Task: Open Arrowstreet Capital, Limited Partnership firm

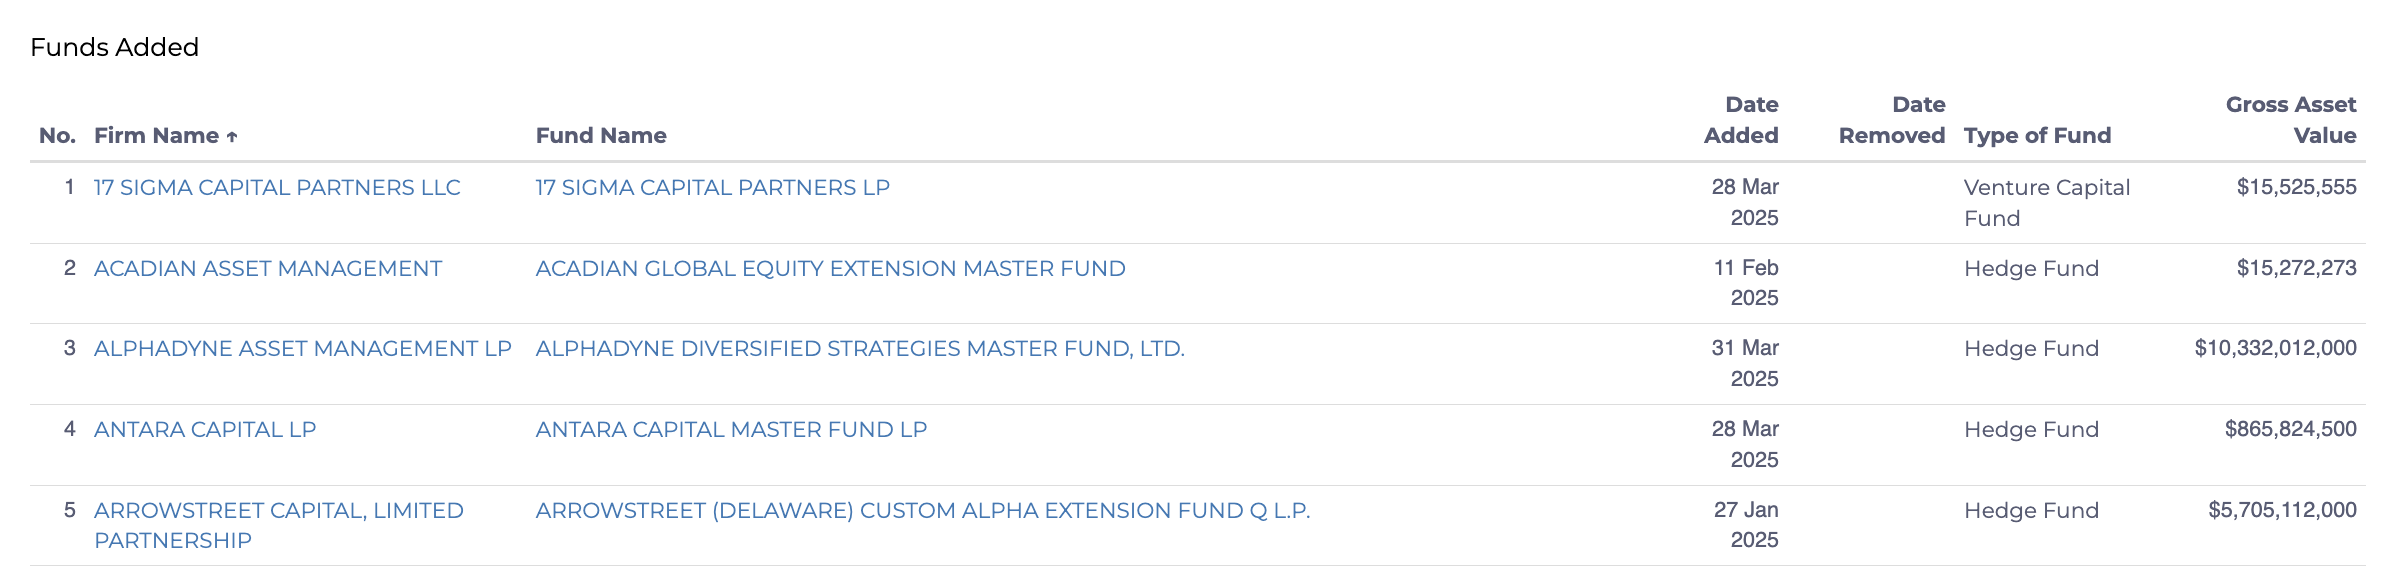Action: [279, 526]
